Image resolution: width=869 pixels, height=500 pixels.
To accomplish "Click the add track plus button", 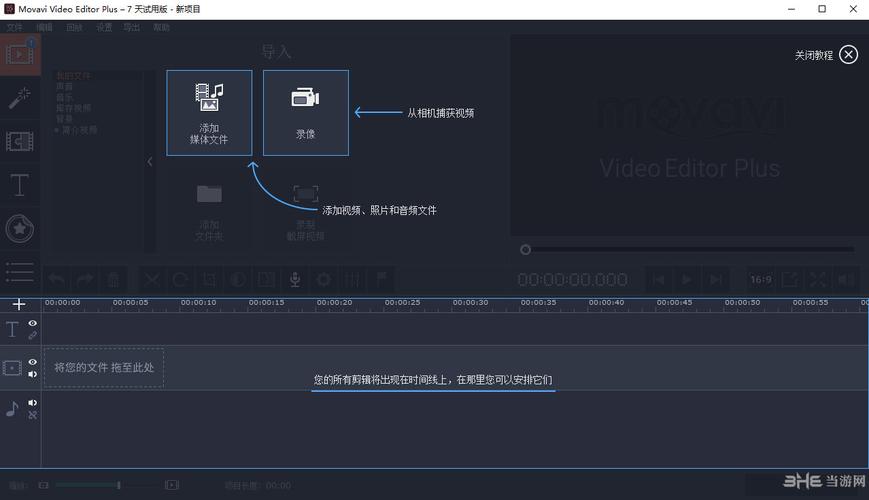I will 19,304.
